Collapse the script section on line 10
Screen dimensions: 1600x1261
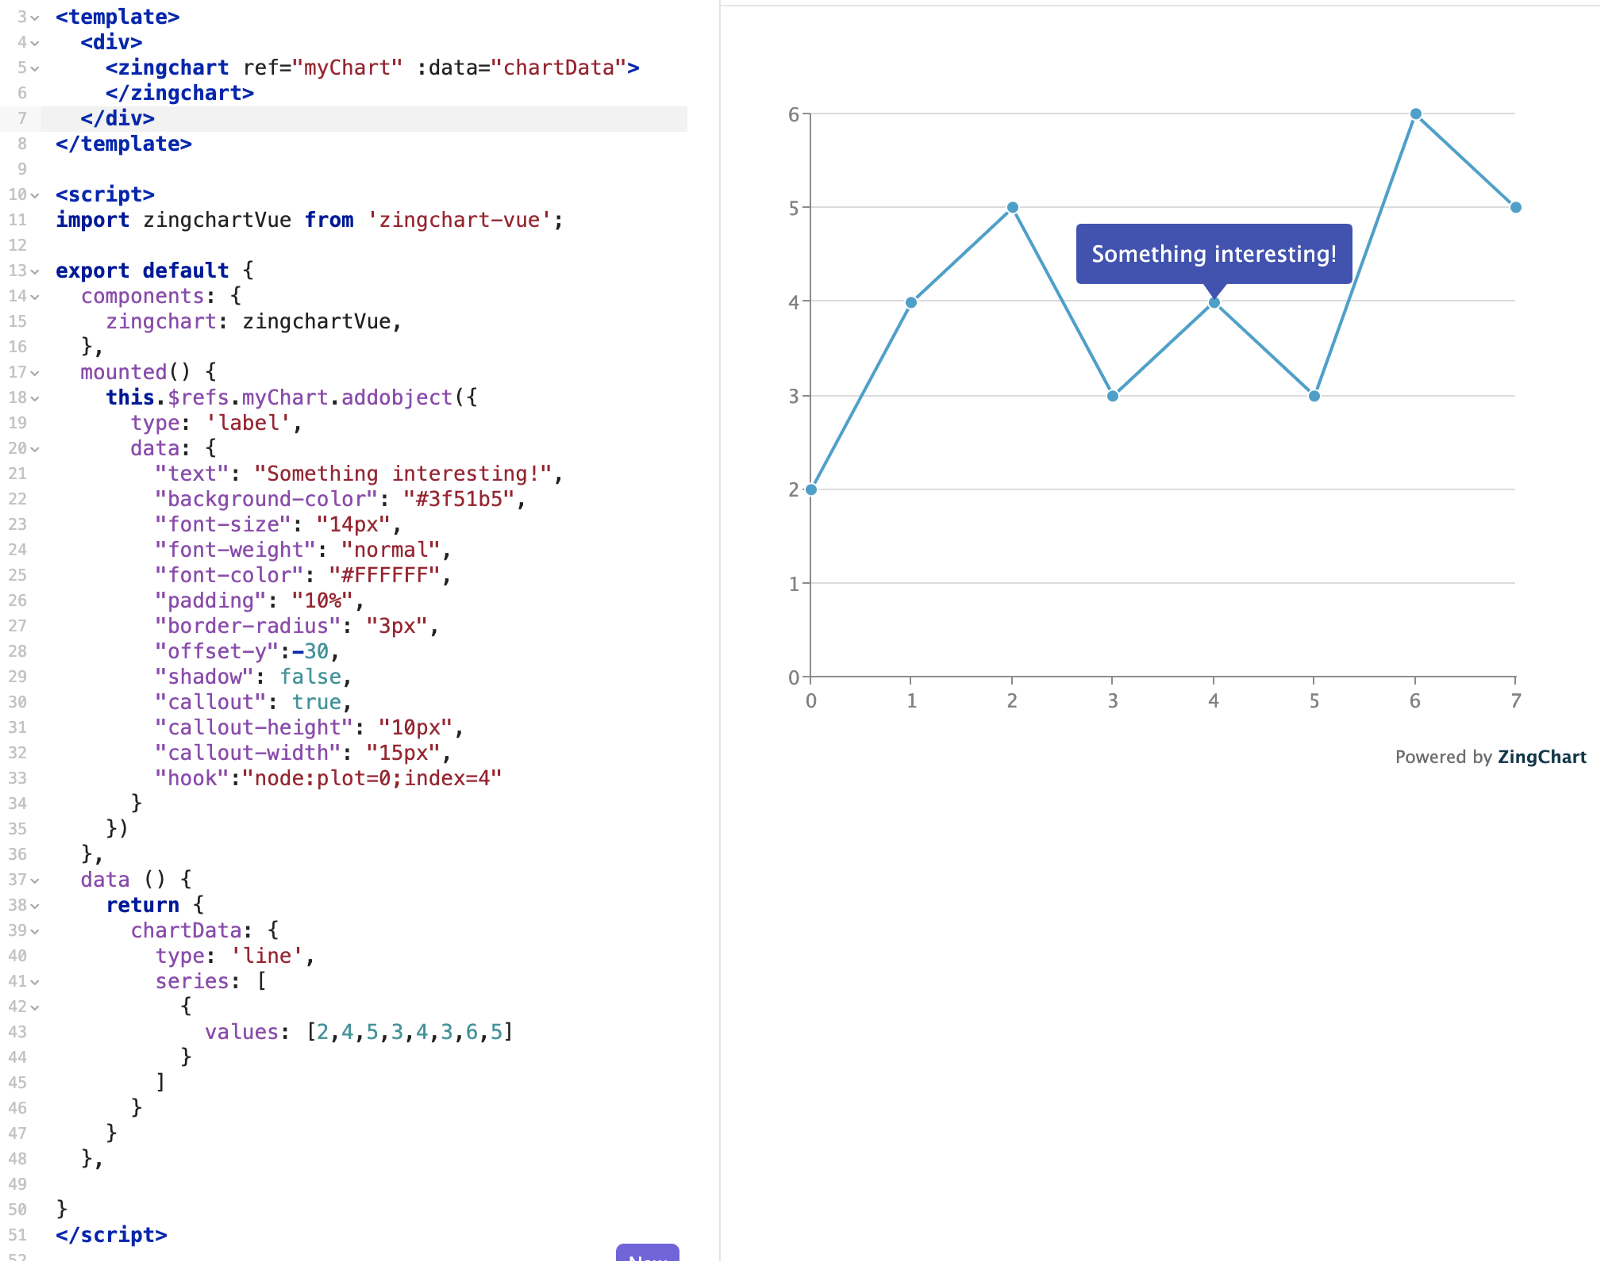tap(36, 194)
